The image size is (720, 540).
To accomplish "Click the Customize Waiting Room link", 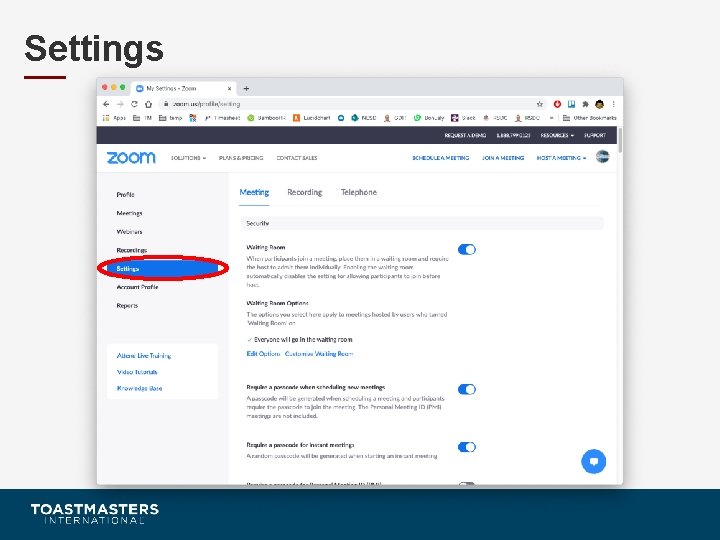I will 319,354.
